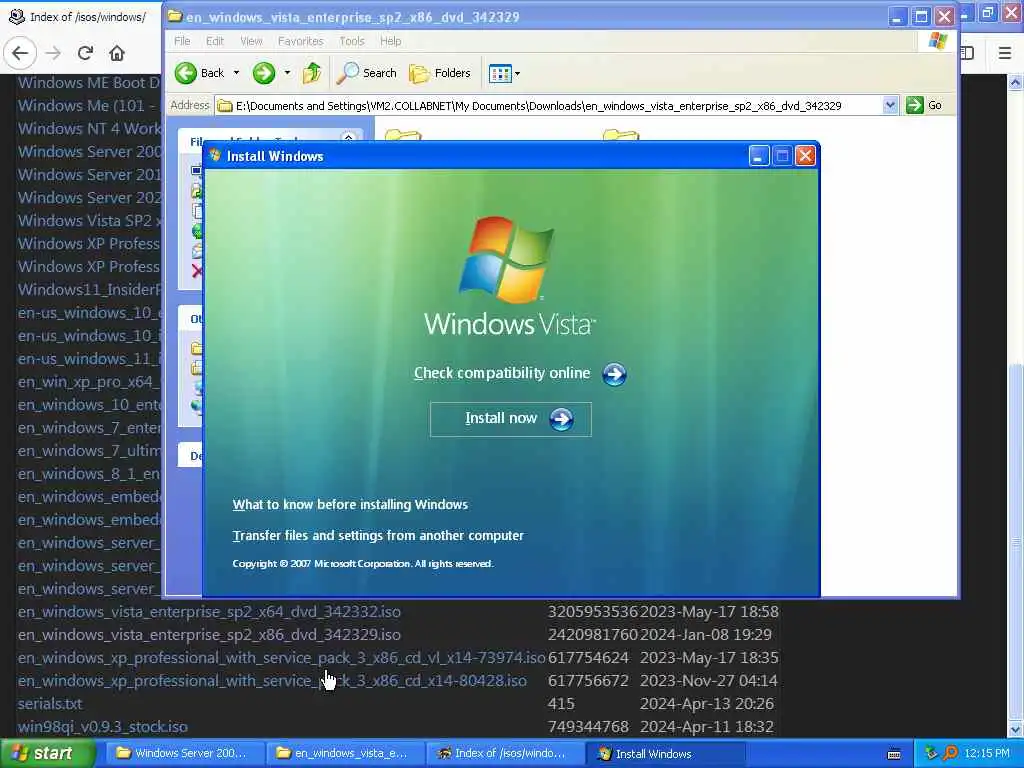The width and height of the screenshot is (1024, 768).
Task: Switch to en_windows_vista_e... taskbar item
Action: point(344,754)
